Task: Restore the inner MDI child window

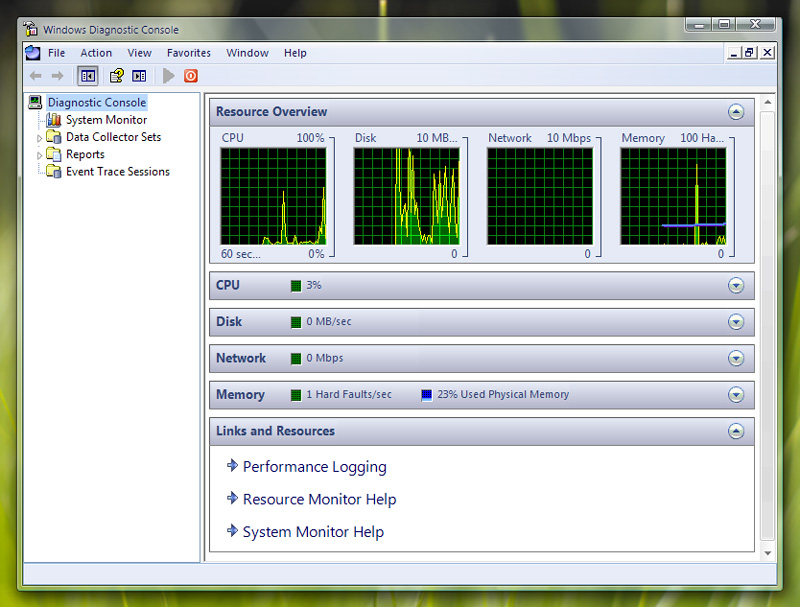Action: tap(749, 53)
